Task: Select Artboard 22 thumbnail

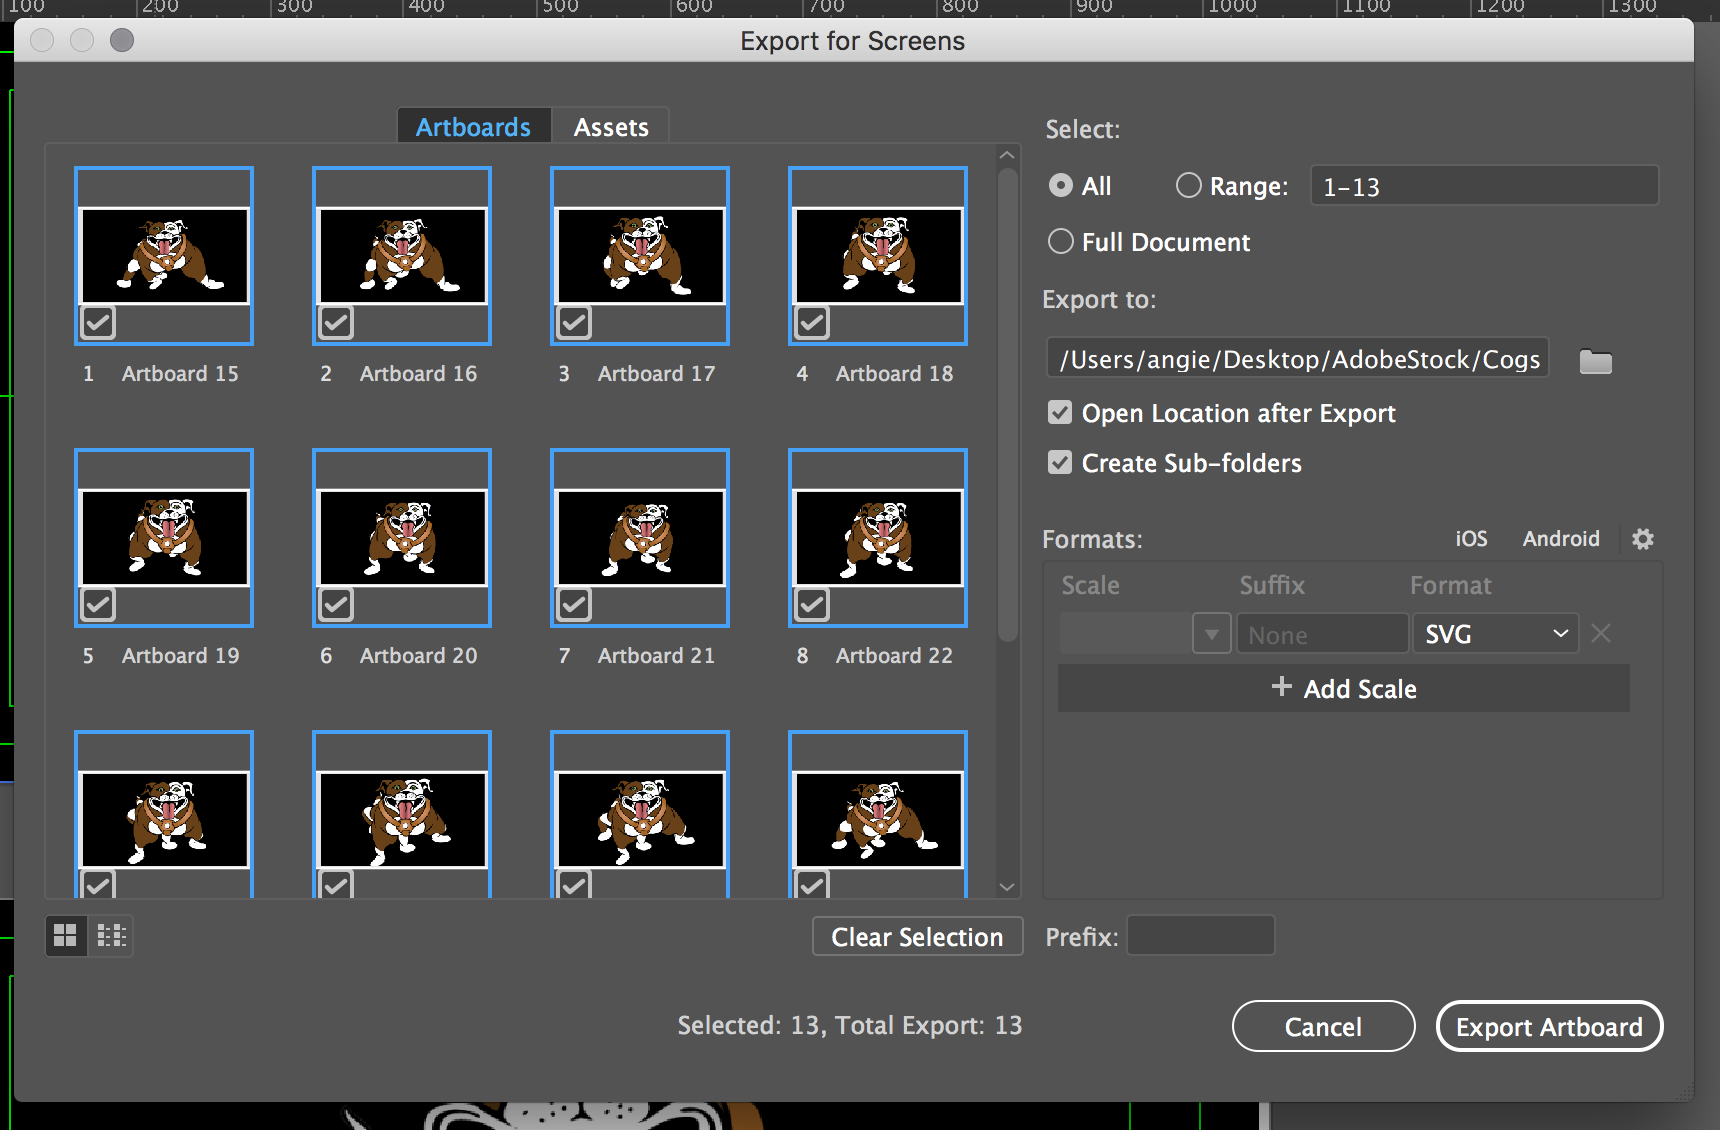Action: click(x=878, y=537)
